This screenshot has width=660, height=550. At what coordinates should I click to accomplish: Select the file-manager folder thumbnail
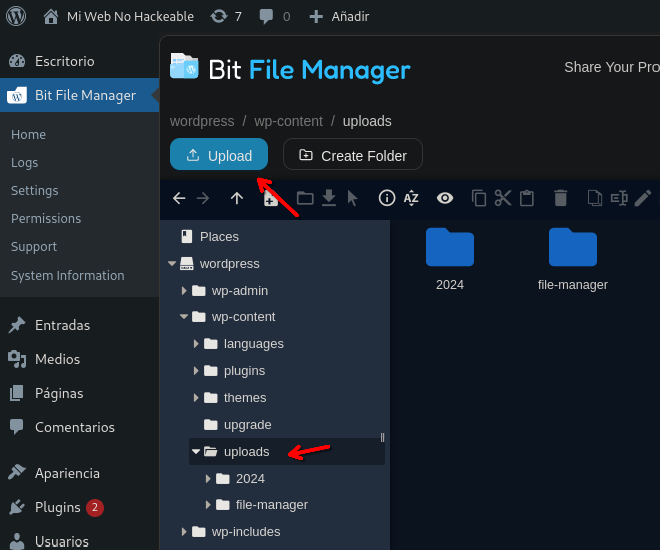coord(573,250)
